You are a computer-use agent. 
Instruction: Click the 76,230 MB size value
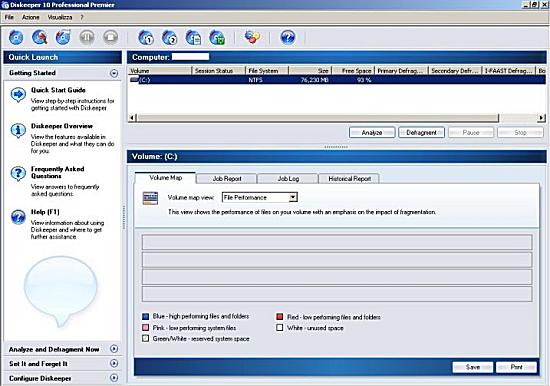click(315, 80)
